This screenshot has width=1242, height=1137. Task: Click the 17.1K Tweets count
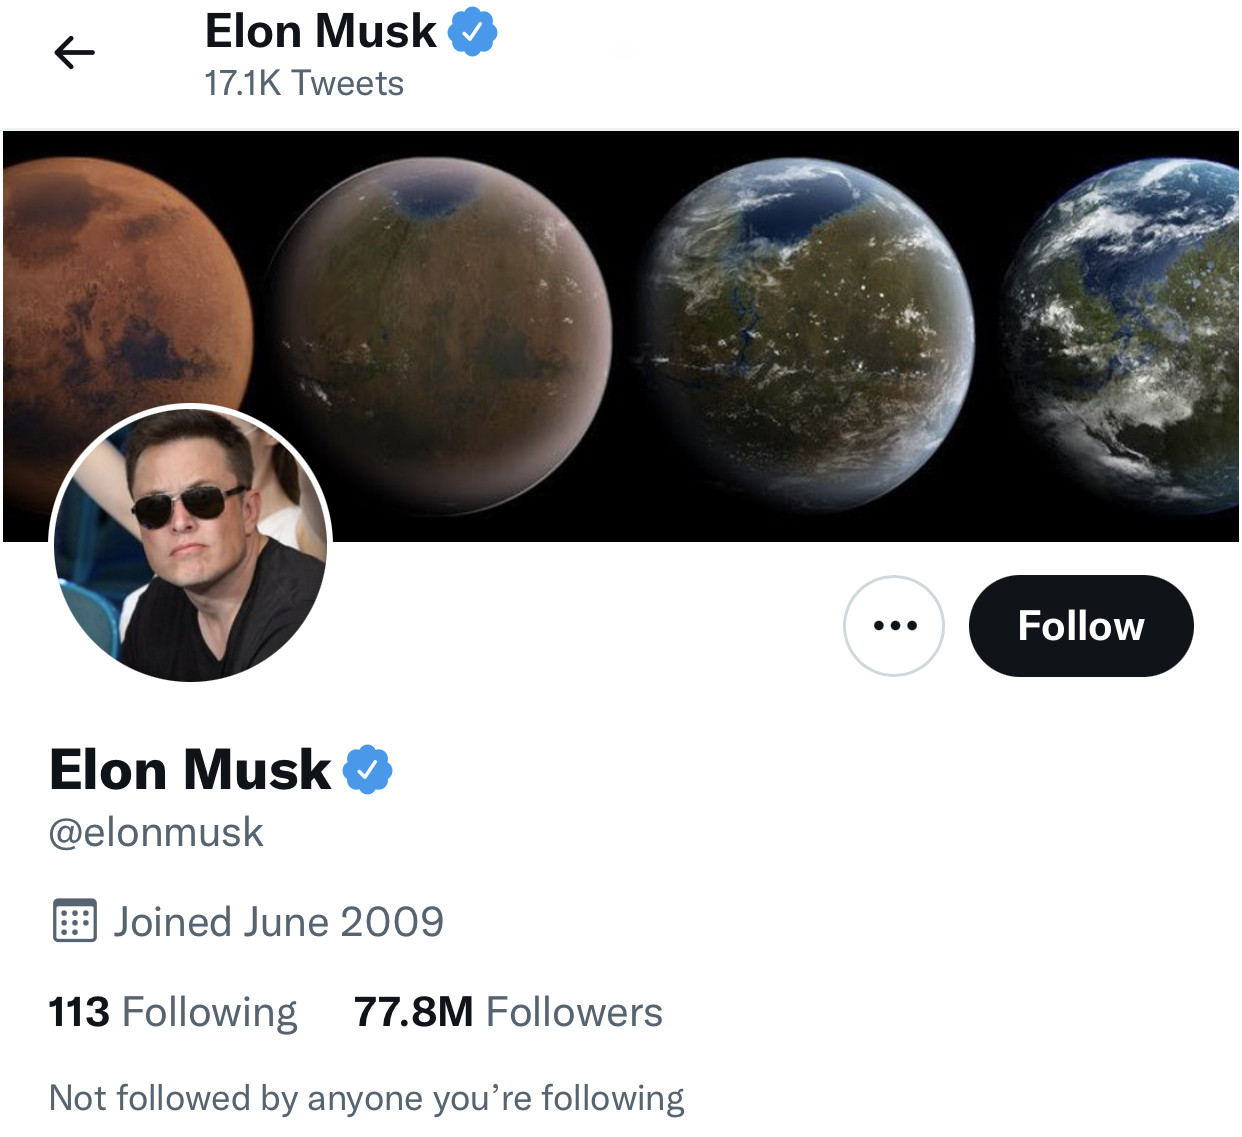(304, 84)
